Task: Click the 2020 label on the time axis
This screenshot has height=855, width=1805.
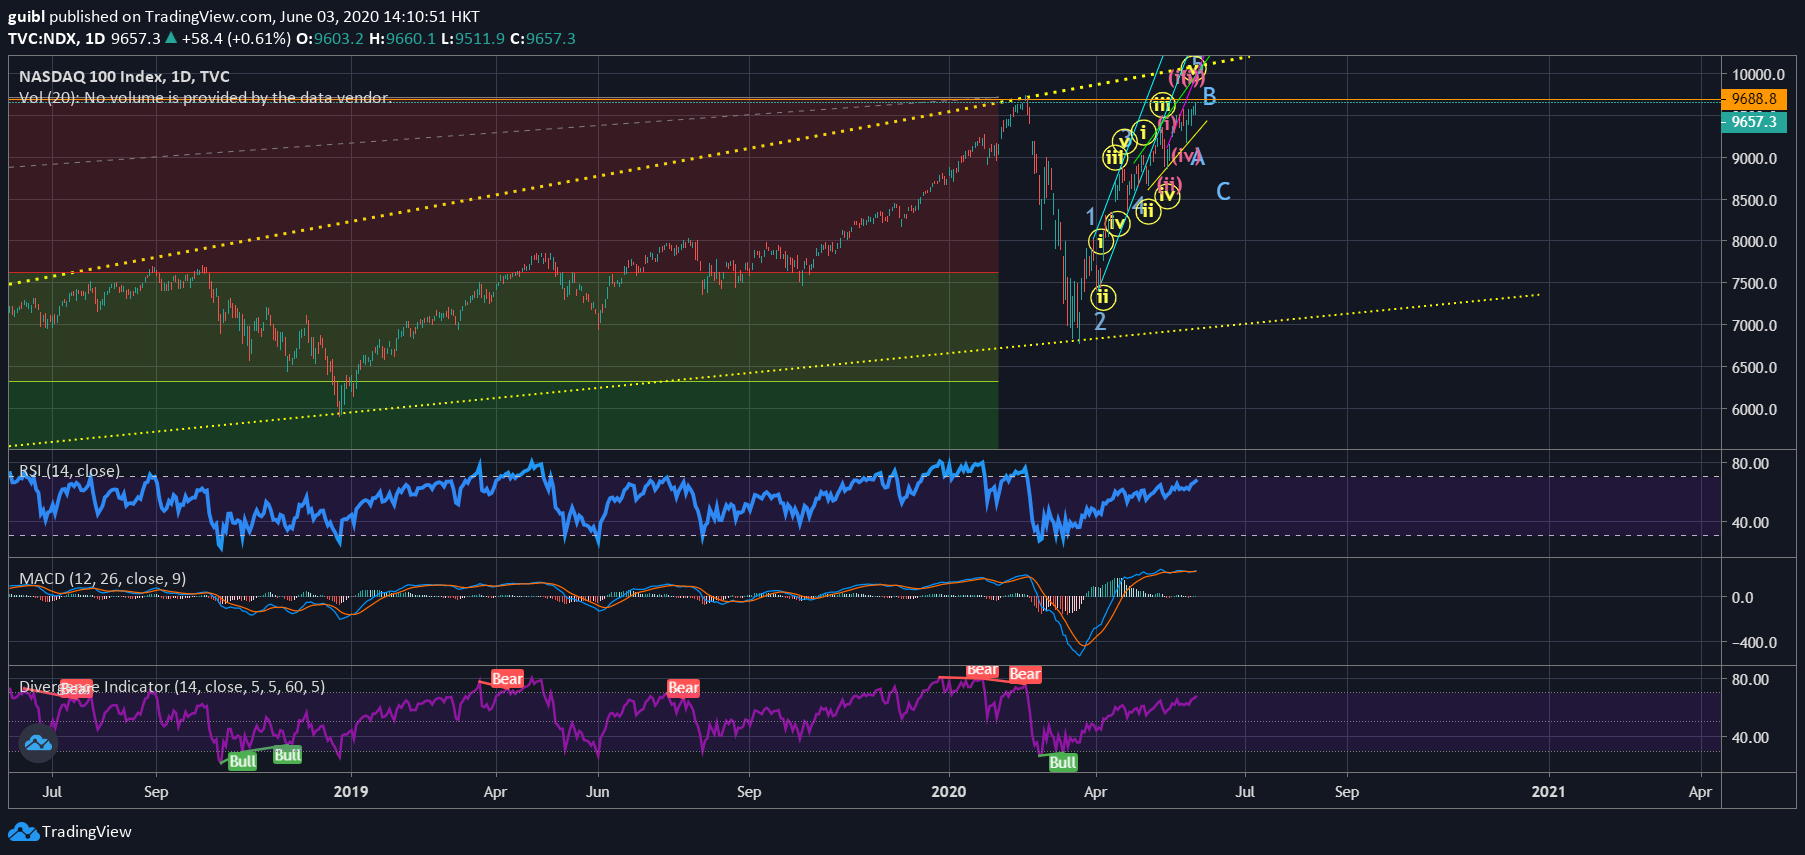Action: (949, 792)
